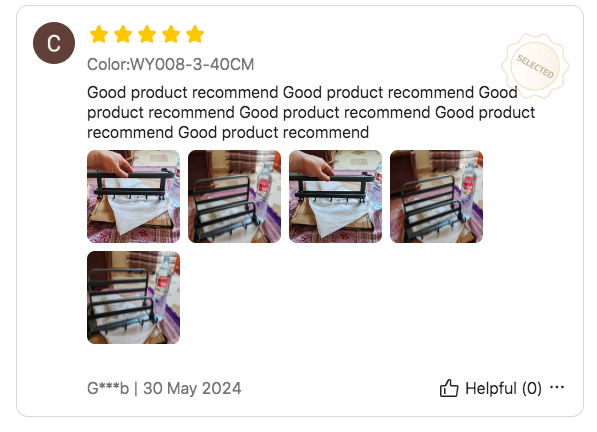Open the three-dot more options menu
Viewport: 597px width, 432px height.
point(557,387)
